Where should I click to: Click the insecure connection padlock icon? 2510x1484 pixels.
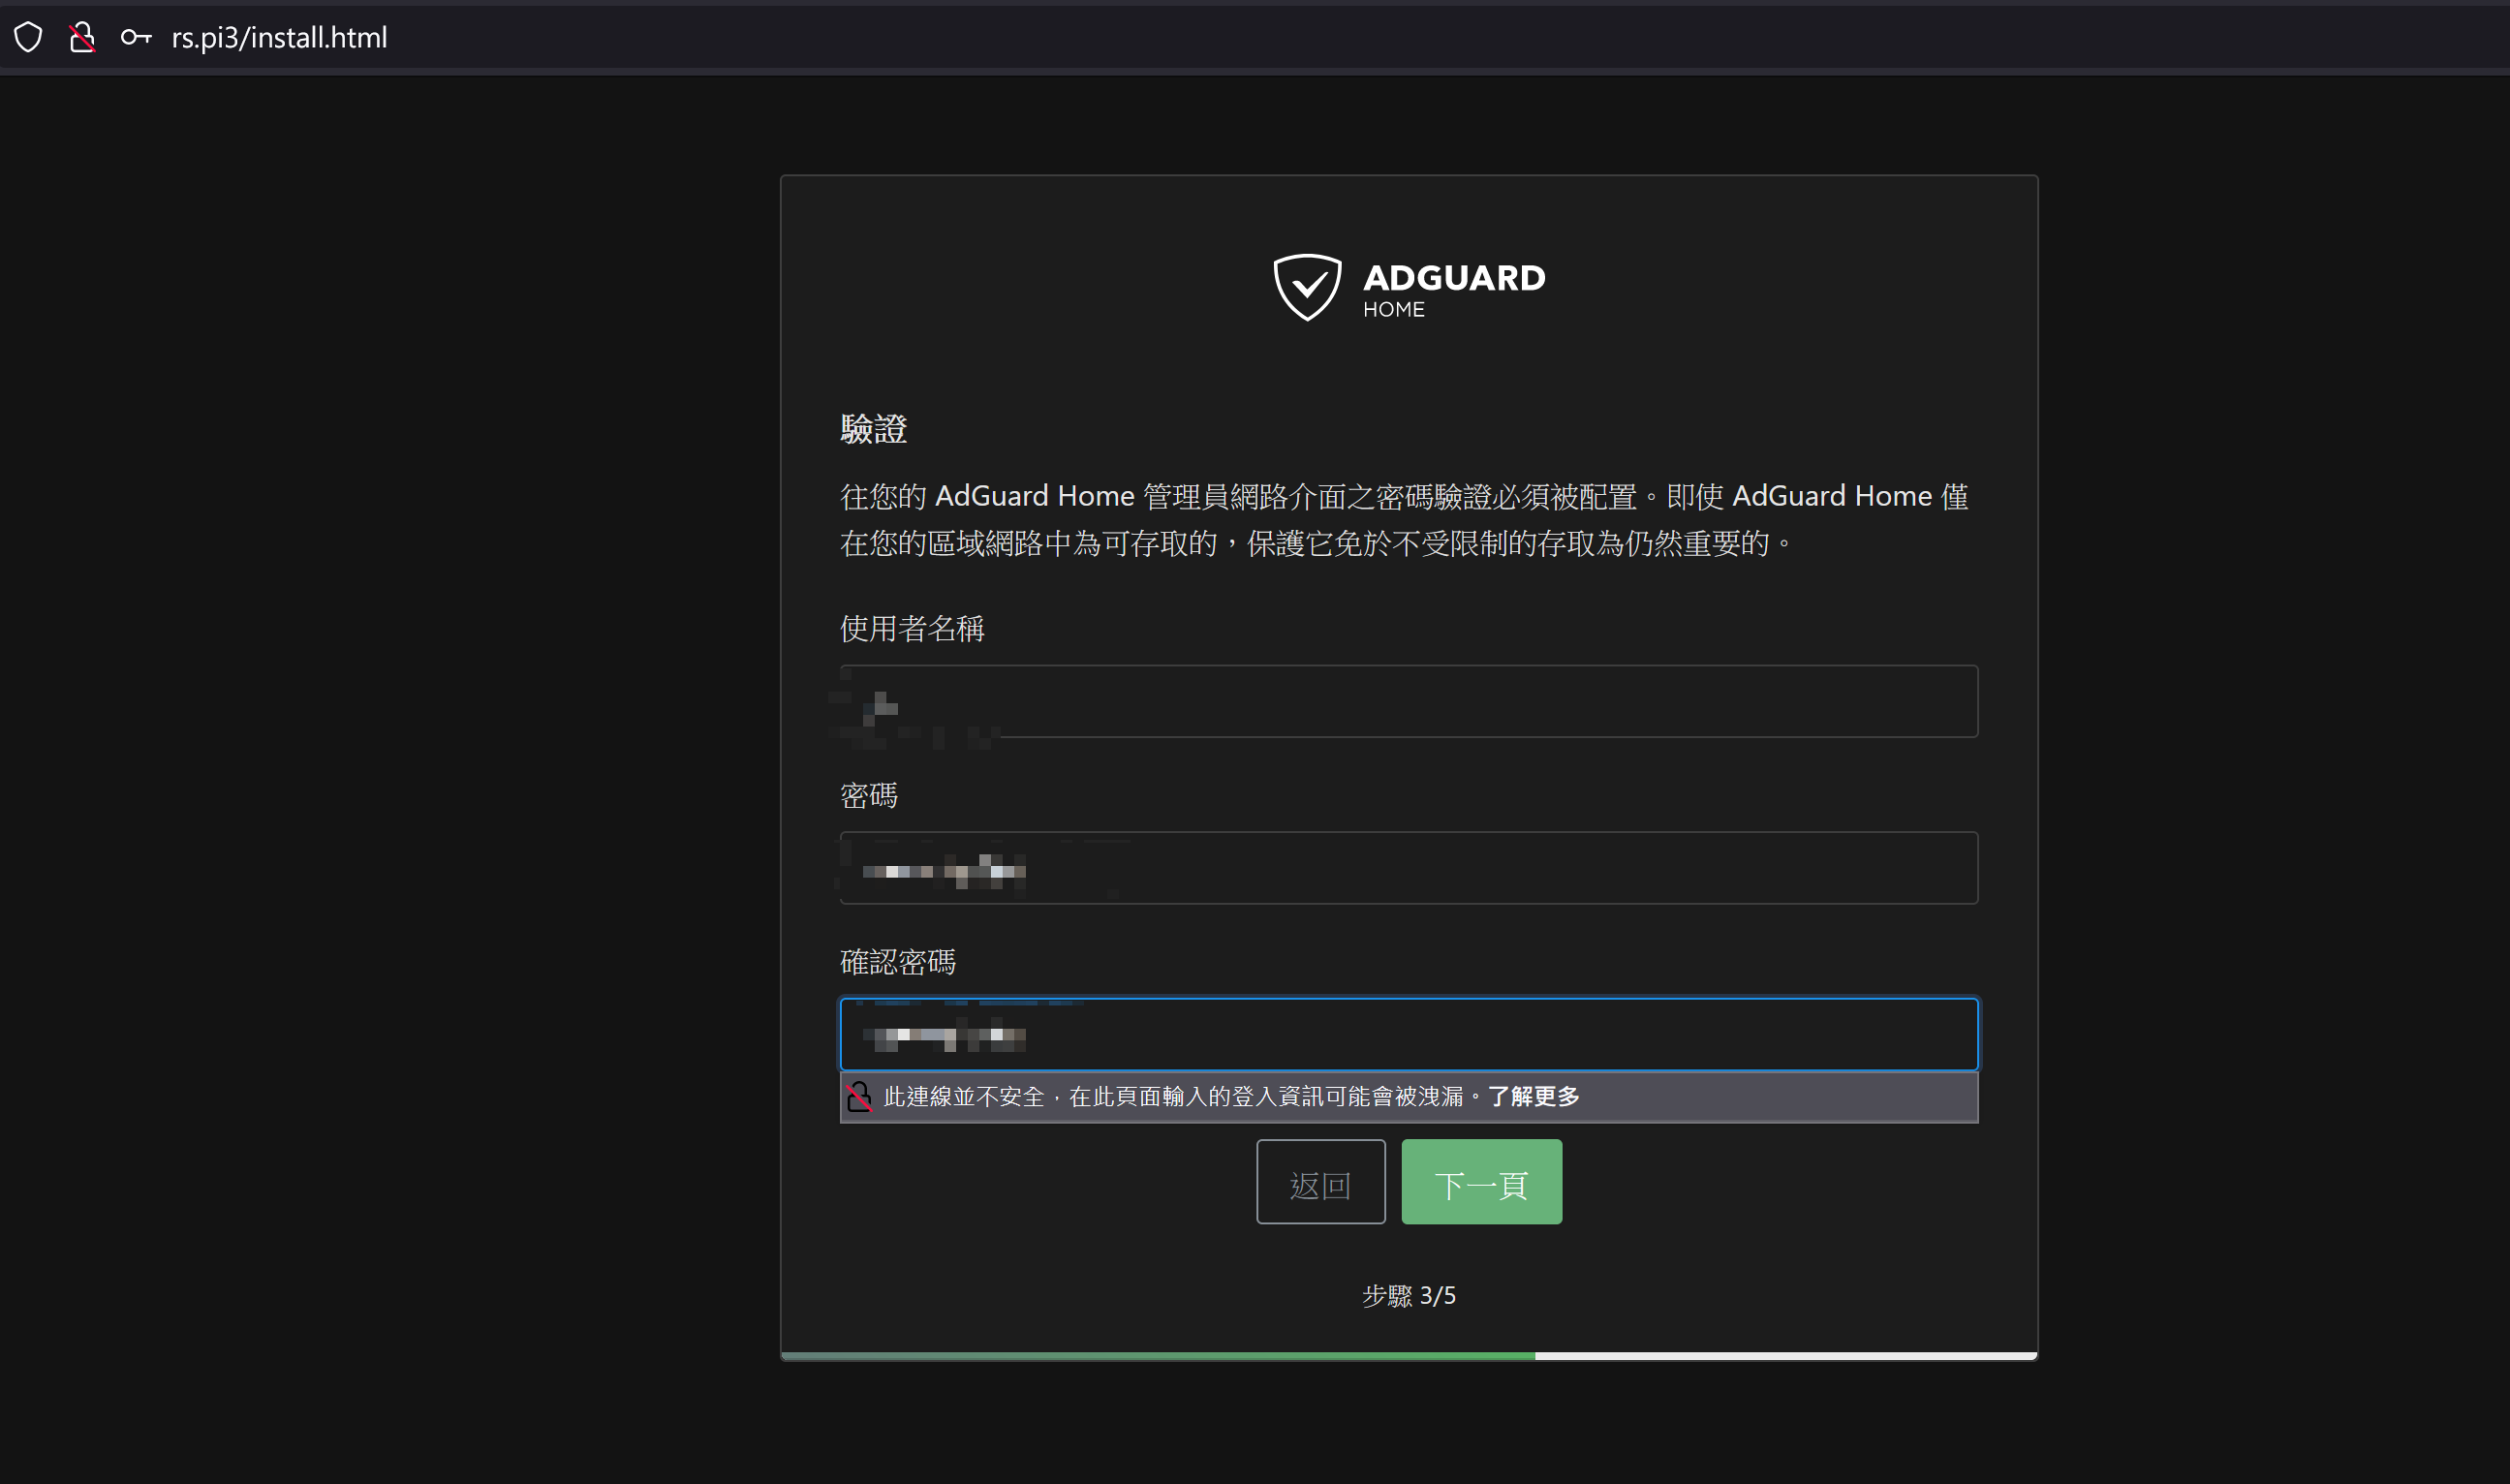82,38
